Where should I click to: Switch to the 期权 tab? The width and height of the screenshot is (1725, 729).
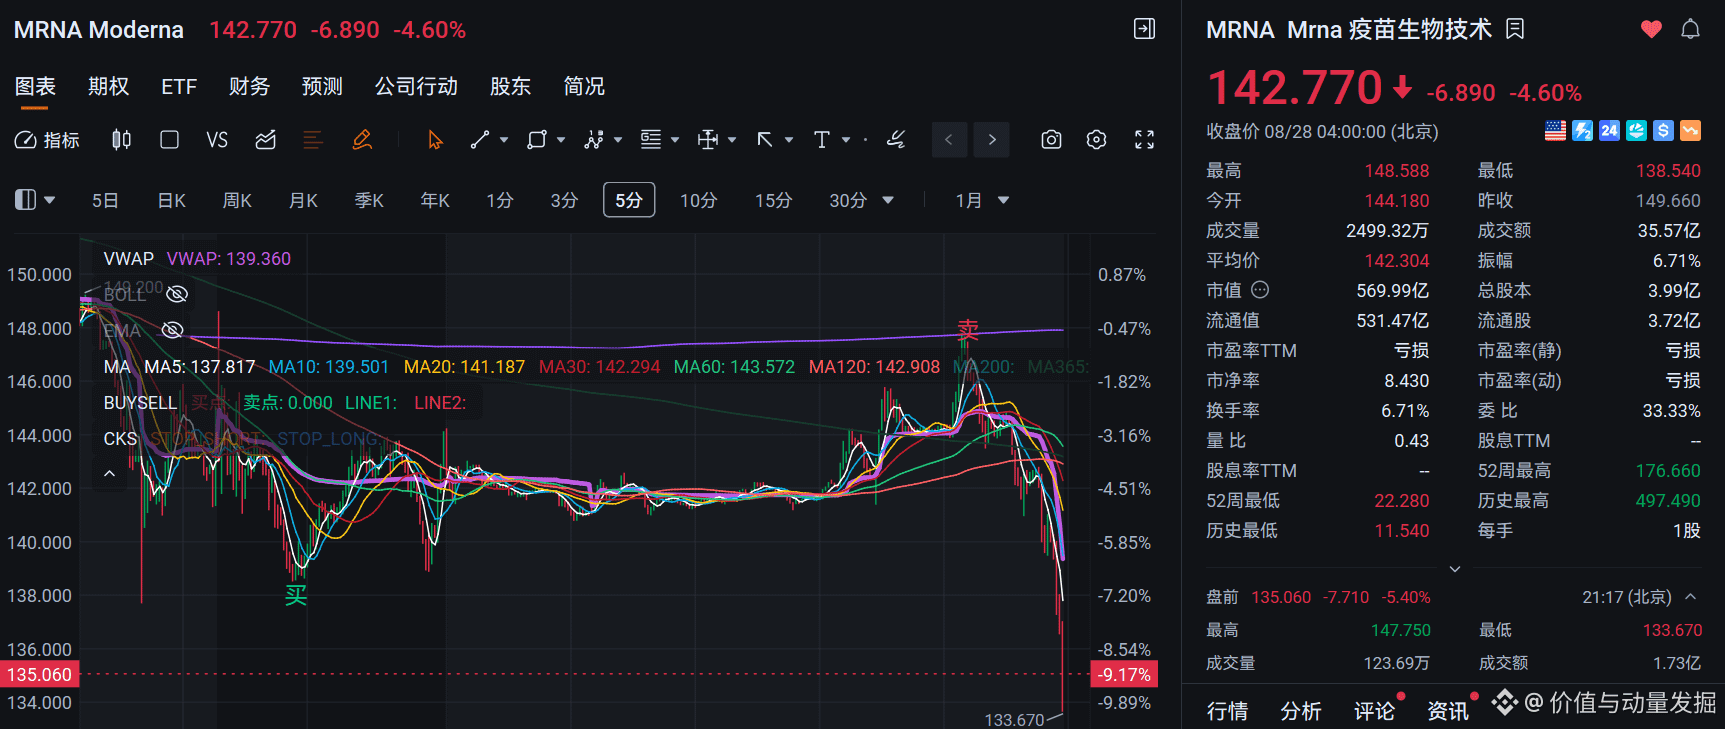(x=108, y=87)
